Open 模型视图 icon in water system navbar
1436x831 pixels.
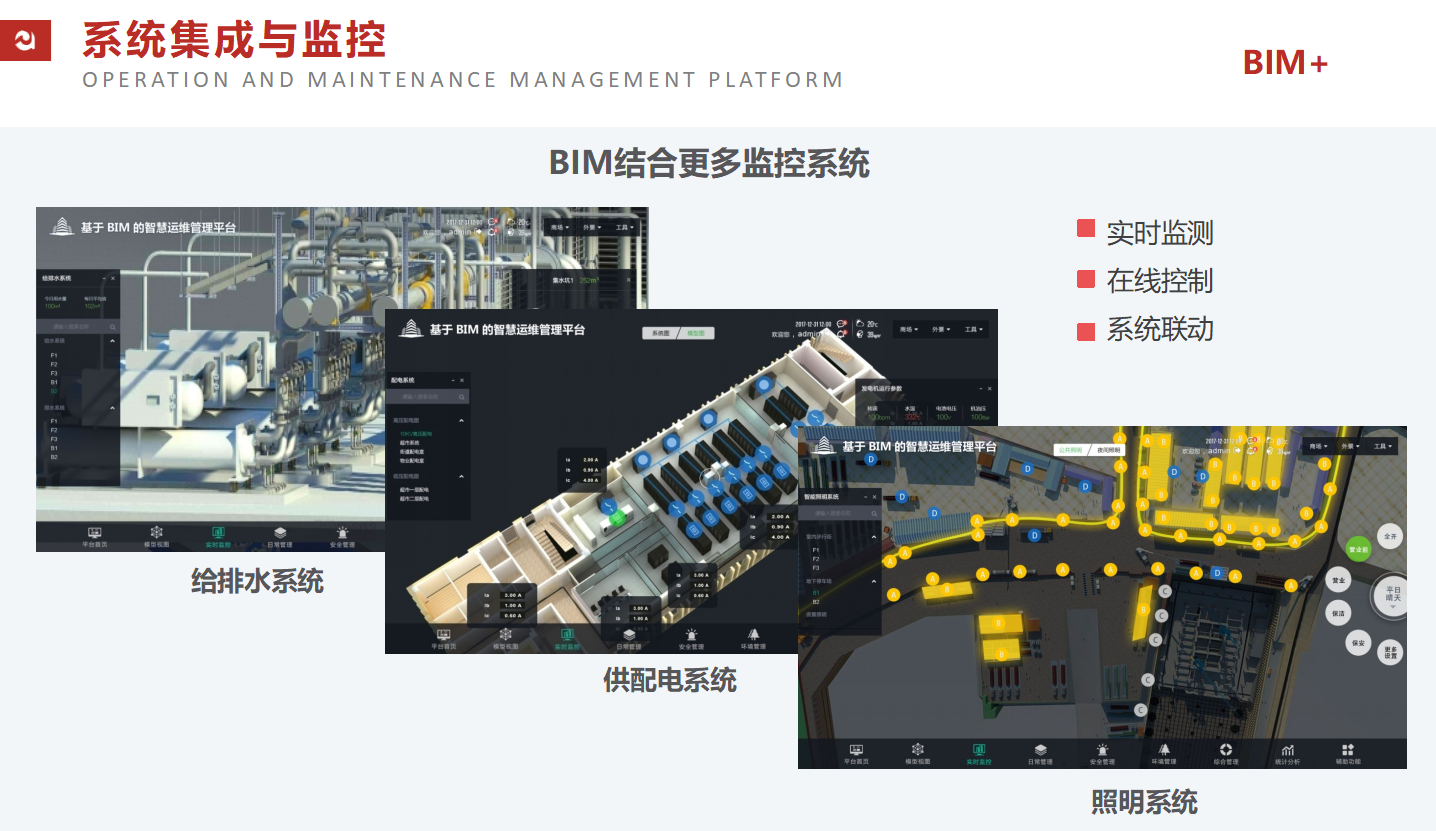[157, 537]
